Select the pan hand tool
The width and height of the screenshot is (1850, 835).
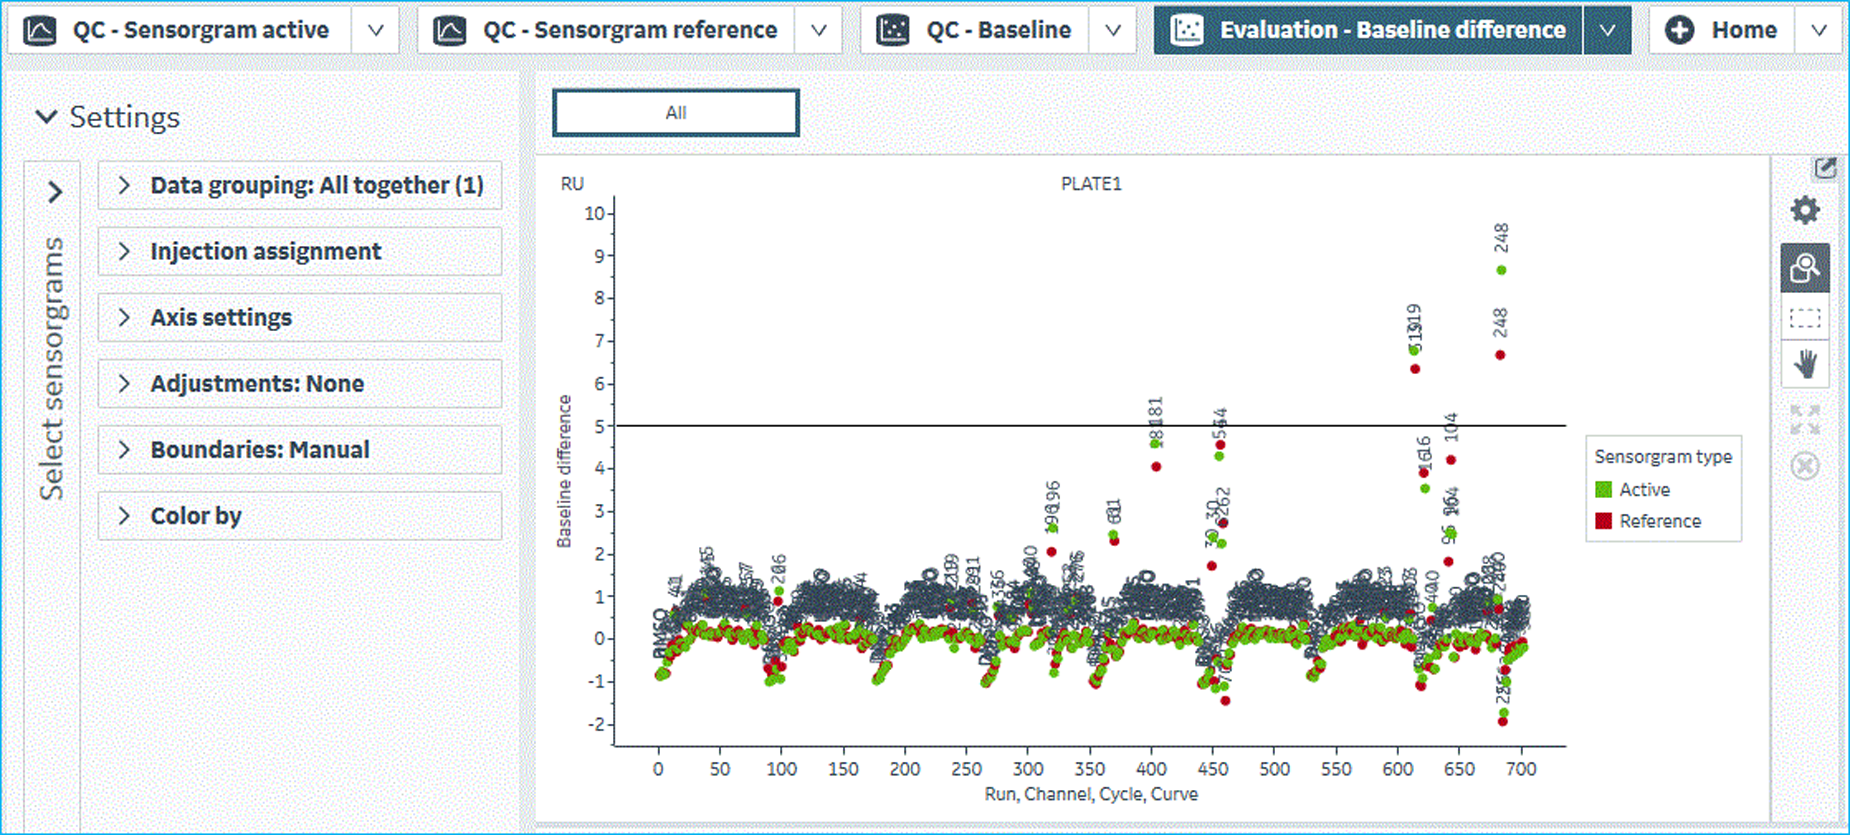1805,364
